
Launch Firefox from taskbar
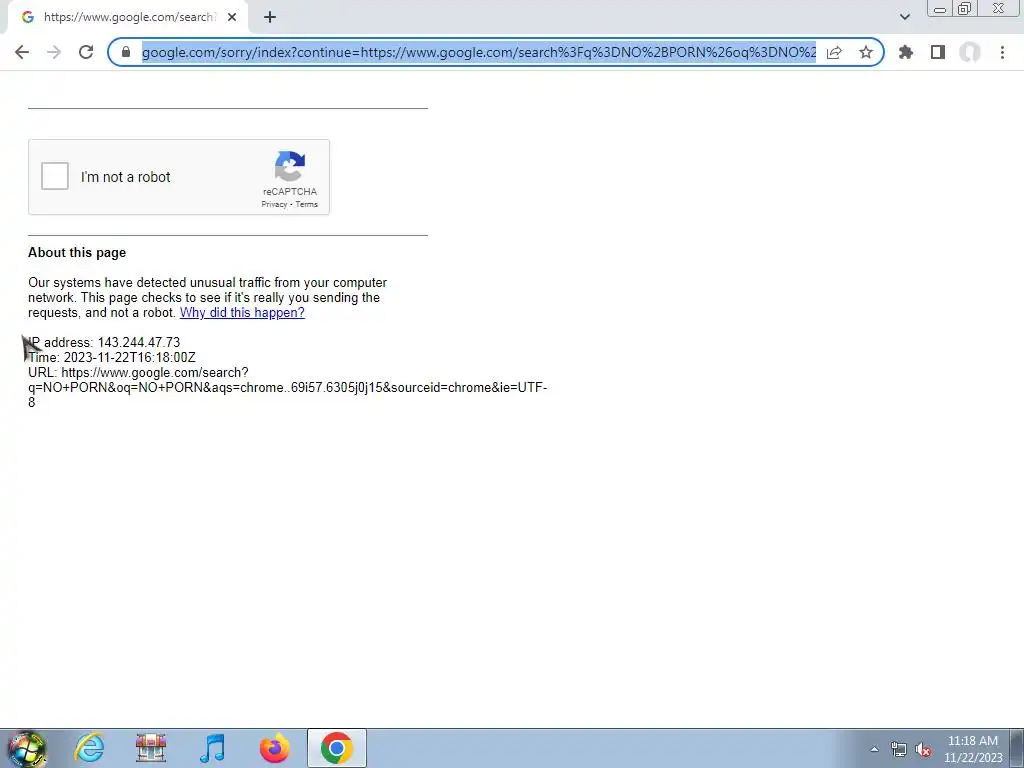click(274, 748)
